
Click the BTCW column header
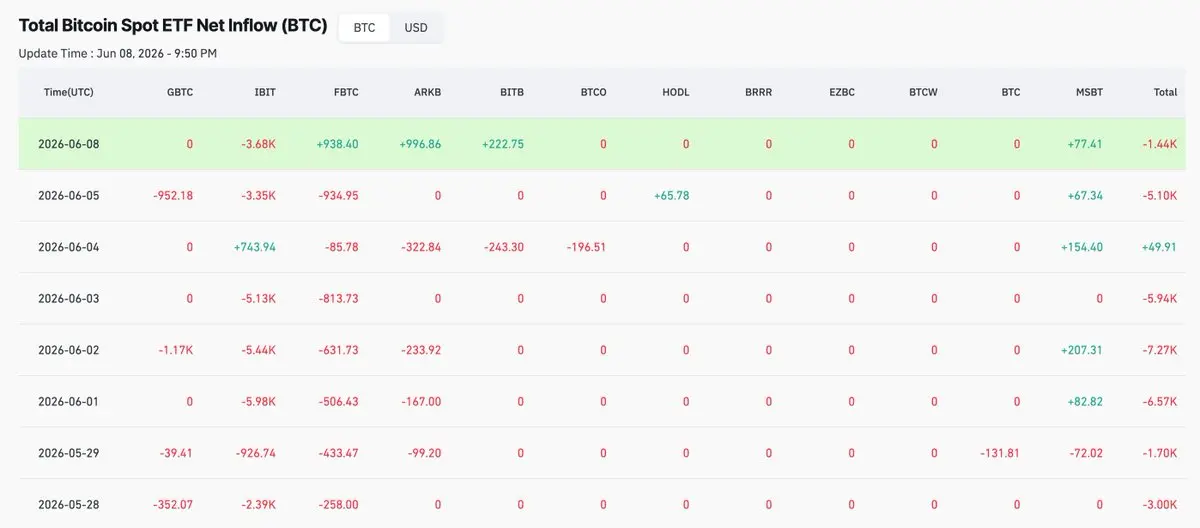tap(923, 92)
